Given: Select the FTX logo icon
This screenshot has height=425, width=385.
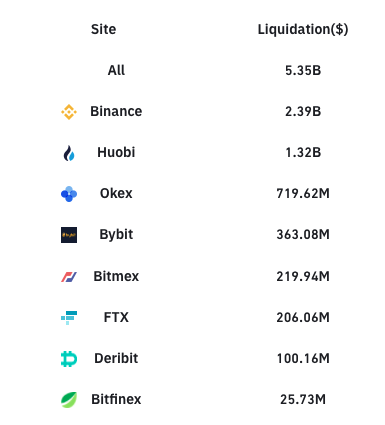Looking at the screenshot, I should (69, 317).
